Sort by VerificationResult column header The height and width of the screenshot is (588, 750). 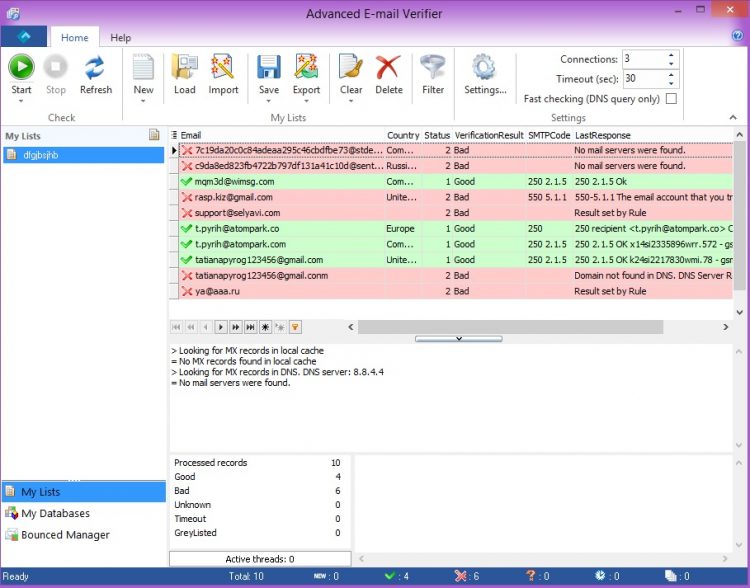[x=489, y=135]
